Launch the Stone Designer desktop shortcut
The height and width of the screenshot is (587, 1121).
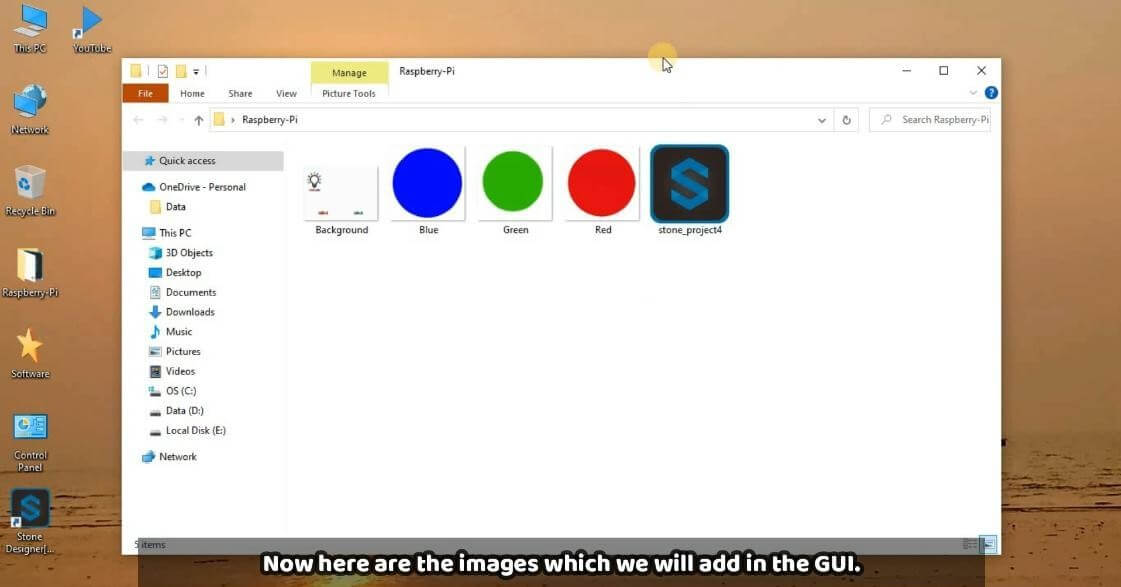click(30, 522)
